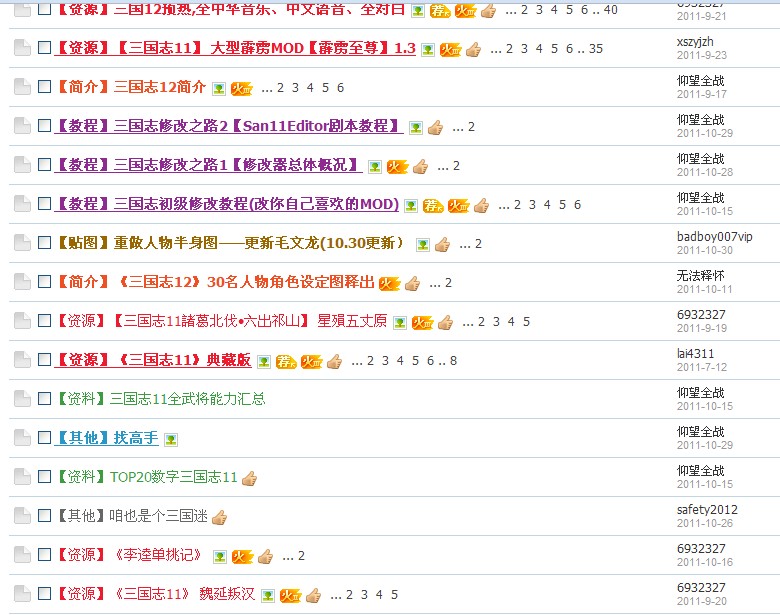
Task: Mark checkbox for 星殒五丈原 thread
Action: pos(44,322)
